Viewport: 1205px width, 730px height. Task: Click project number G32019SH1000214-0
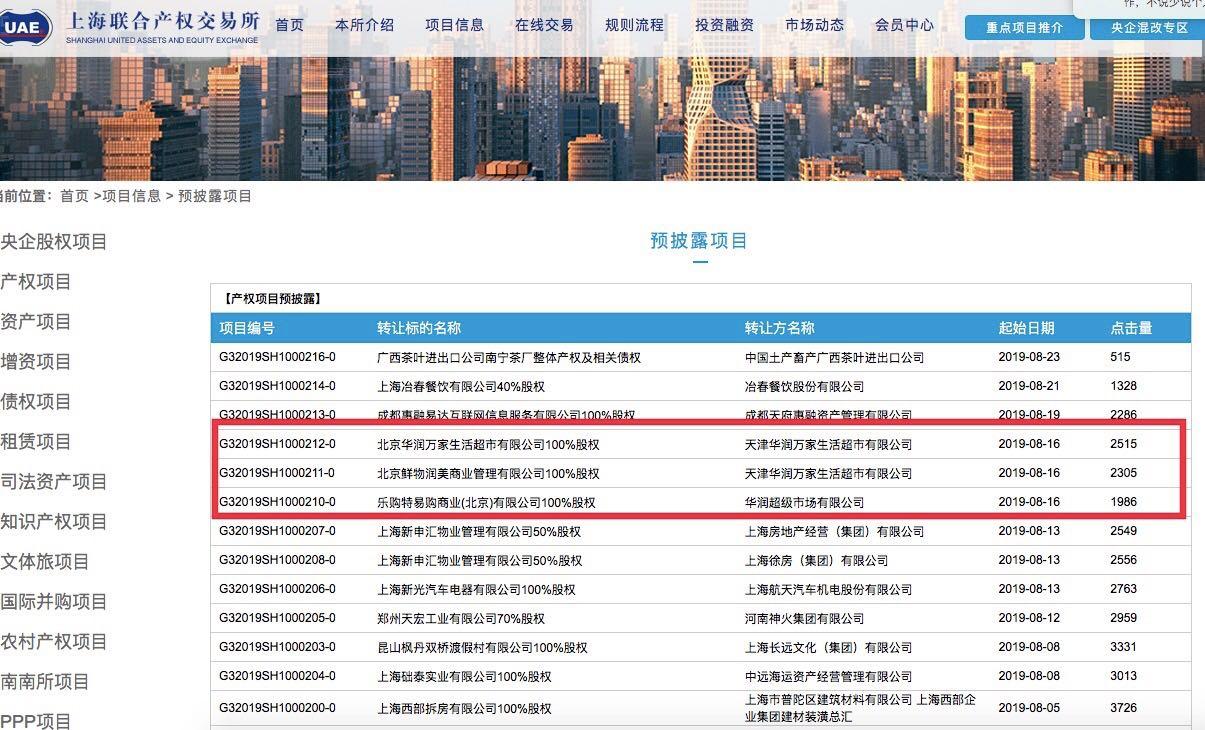(x=277, y=386)
